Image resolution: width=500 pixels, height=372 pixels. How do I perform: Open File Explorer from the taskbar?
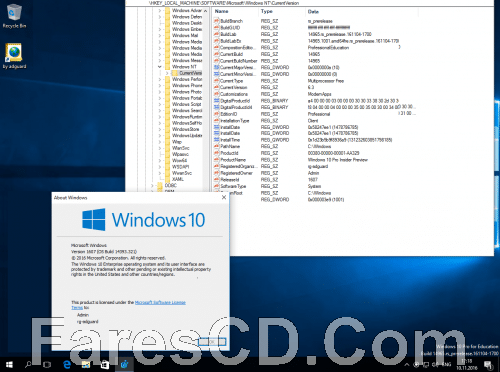(x=86, y=365)
